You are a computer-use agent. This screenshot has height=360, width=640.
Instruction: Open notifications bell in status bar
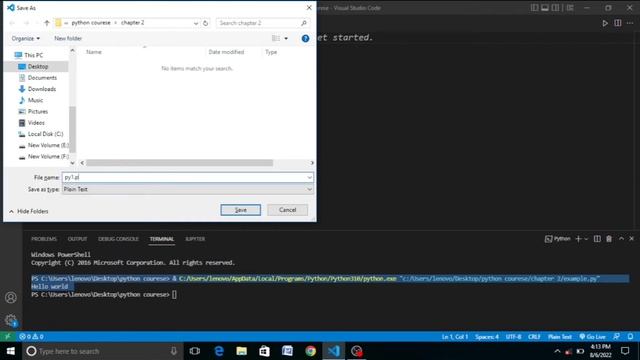click(630, 337)
